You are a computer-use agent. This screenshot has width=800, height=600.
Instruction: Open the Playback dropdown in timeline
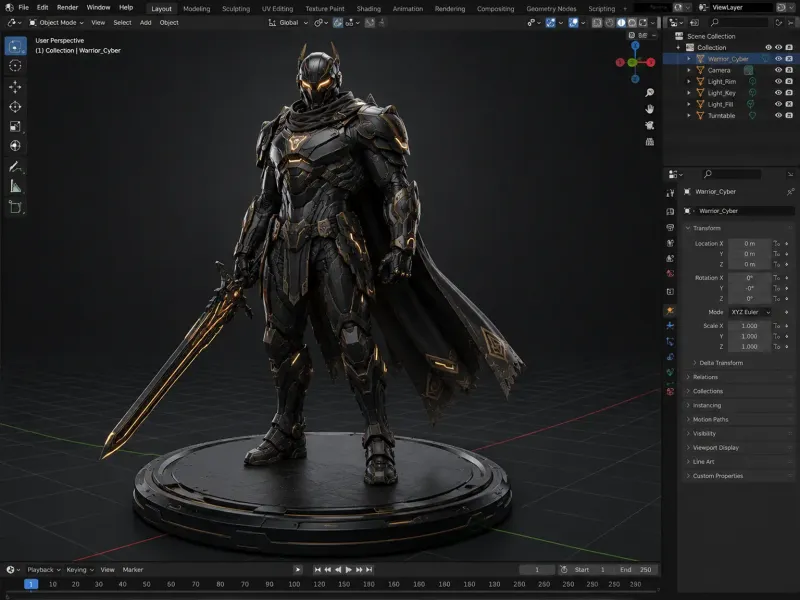[x=43, y=569]
